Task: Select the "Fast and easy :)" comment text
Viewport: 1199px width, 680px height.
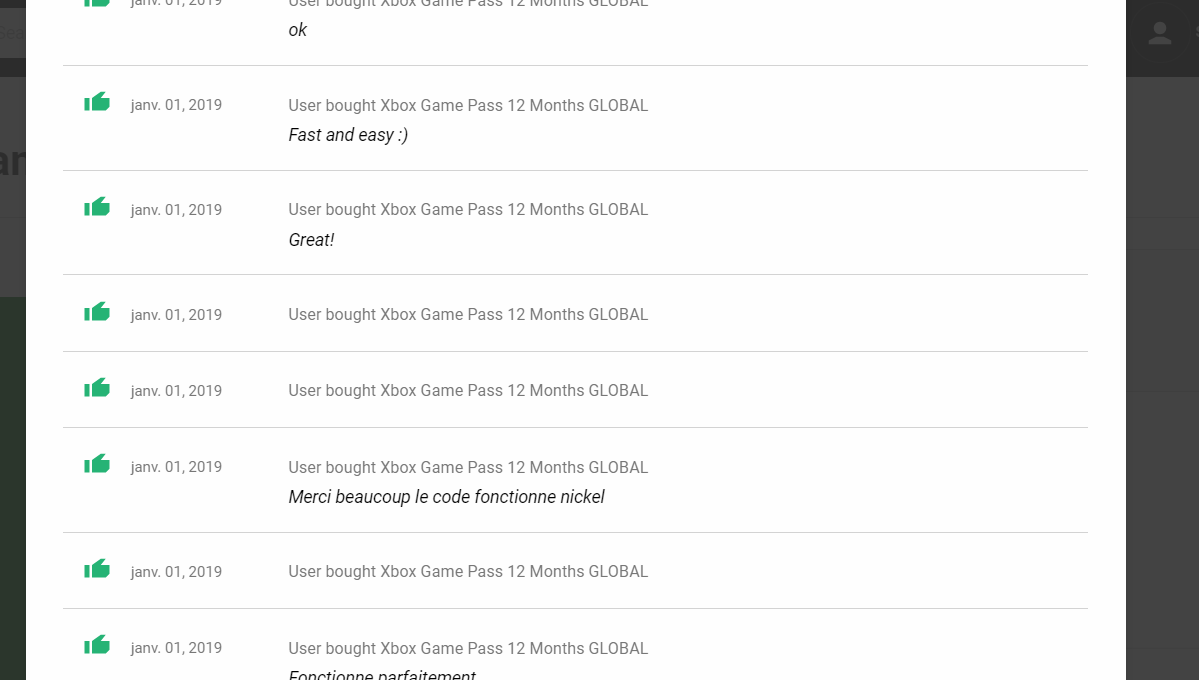Action: click(348, 135)
